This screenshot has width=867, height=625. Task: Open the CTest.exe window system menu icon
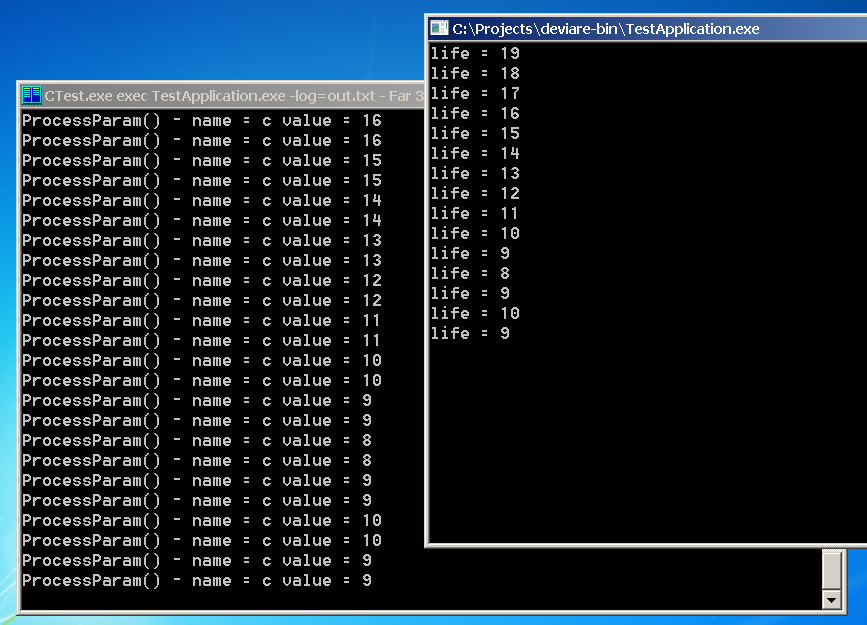(x=31, y=96)
